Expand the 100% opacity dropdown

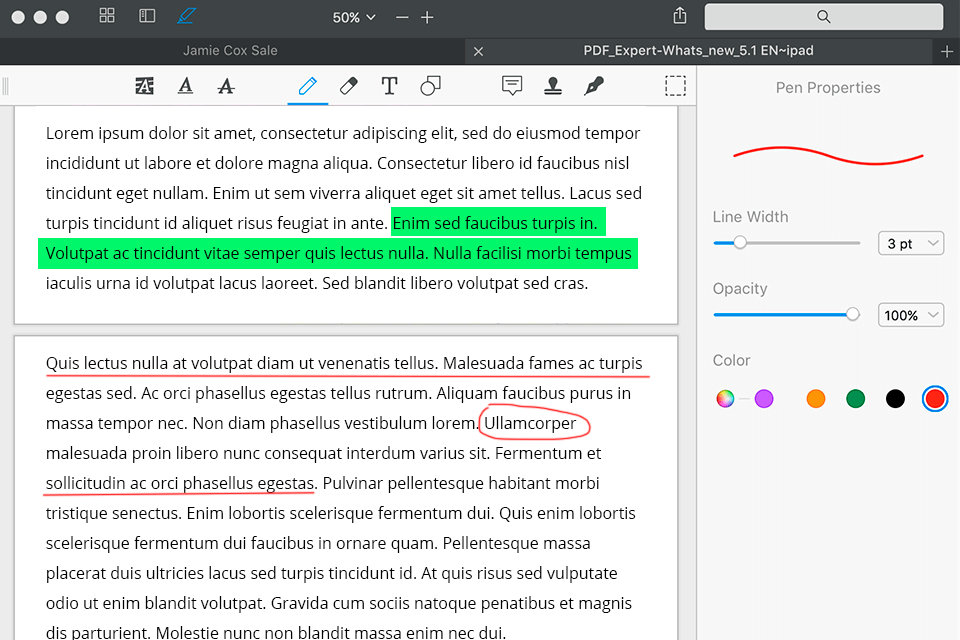coord(910,315)
